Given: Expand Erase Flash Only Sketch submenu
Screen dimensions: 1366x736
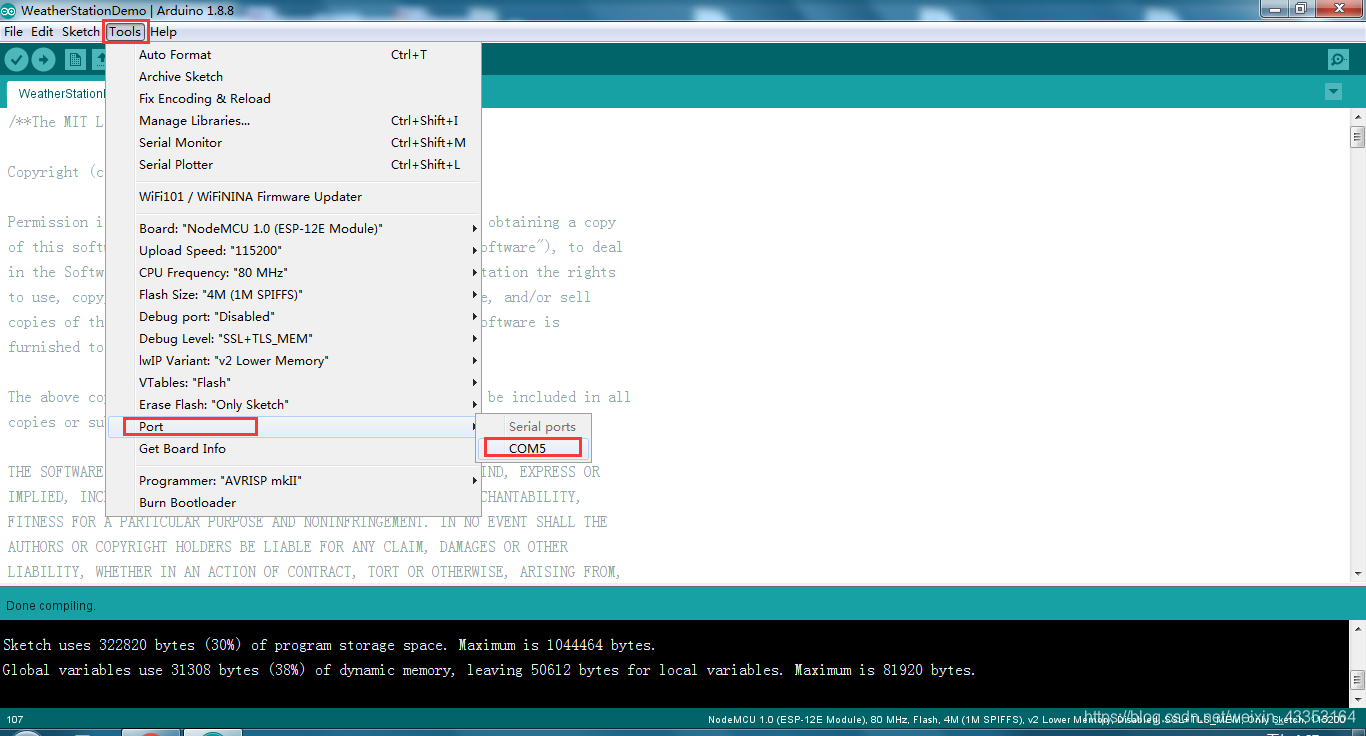Looking at the screenshot, I should [x=294, y=405].
